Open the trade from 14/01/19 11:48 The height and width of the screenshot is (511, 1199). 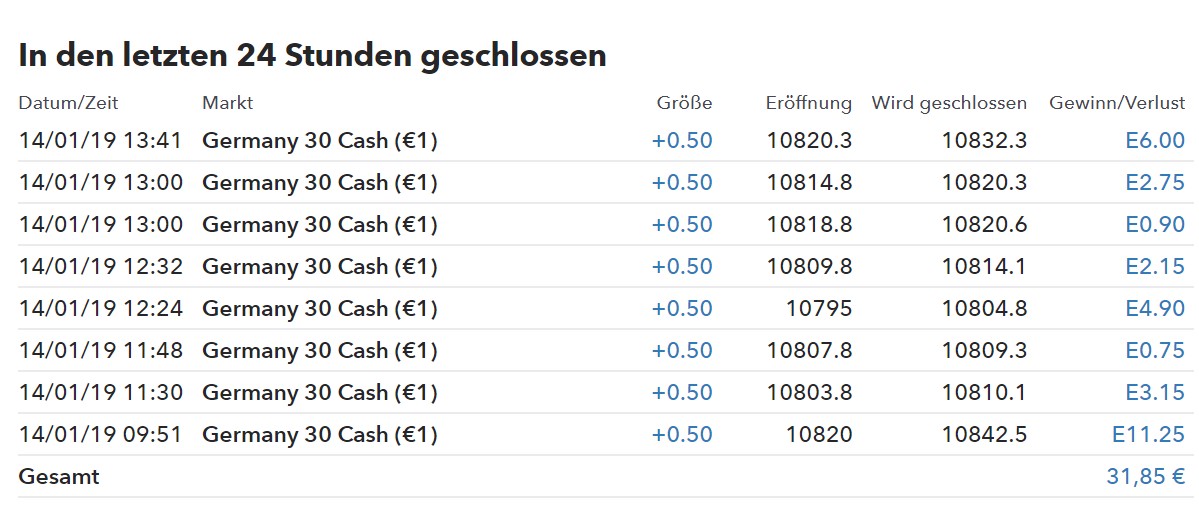coord(100,351)
